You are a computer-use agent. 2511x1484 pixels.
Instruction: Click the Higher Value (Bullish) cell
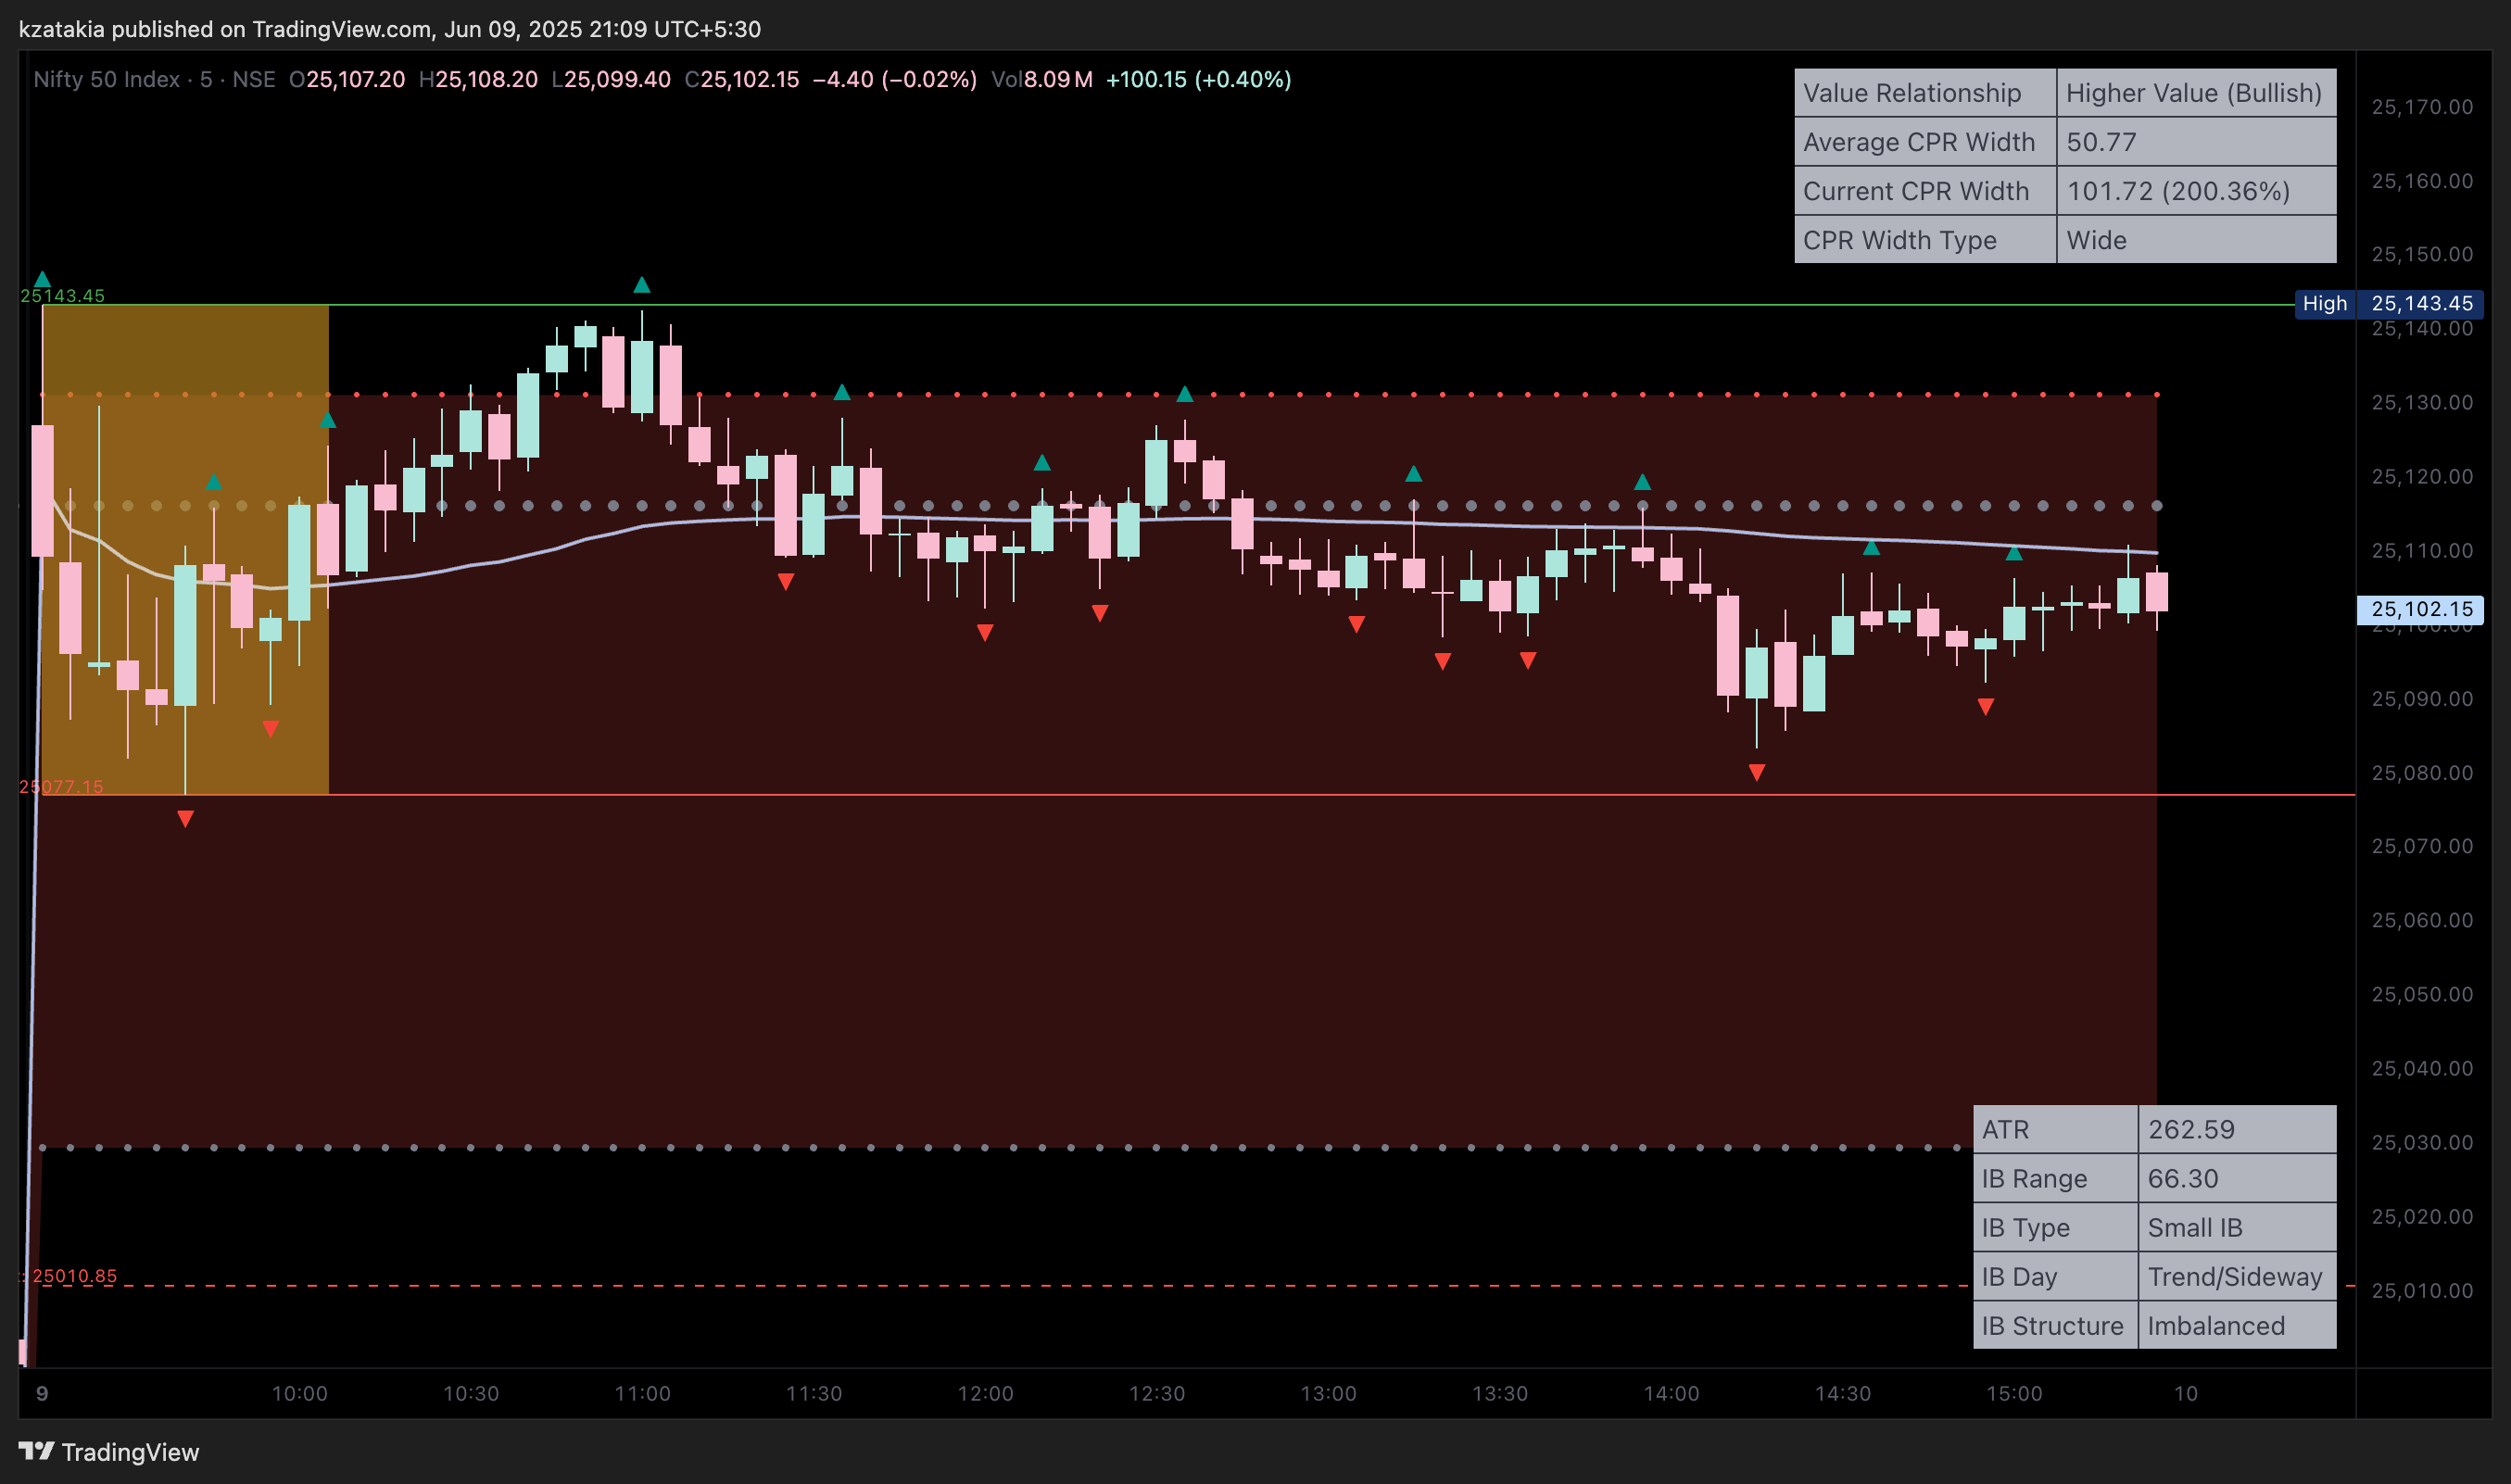coord(2196,93)
